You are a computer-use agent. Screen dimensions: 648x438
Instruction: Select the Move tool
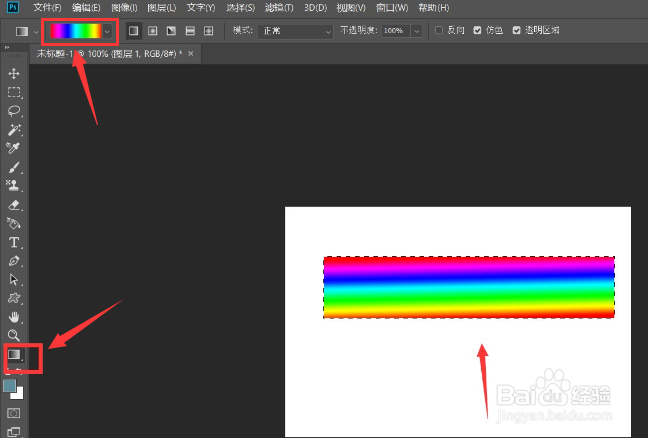click(x=14, y=74)
